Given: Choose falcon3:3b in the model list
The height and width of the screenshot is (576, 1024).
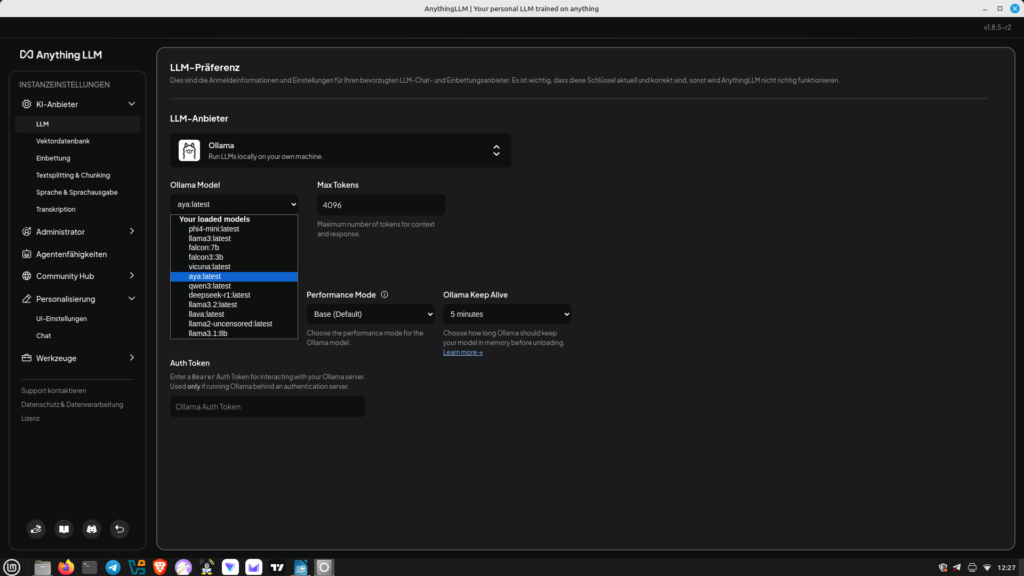Looking at the screenshot, I should click(x=234, y=257).
